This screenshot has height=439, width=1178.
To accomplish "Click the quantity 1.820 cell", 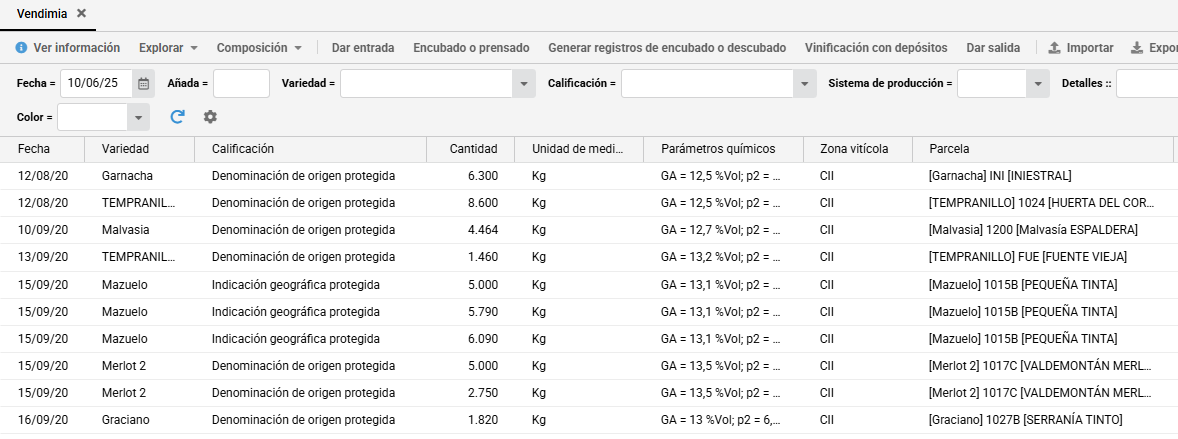I will (x=470, y=419).
